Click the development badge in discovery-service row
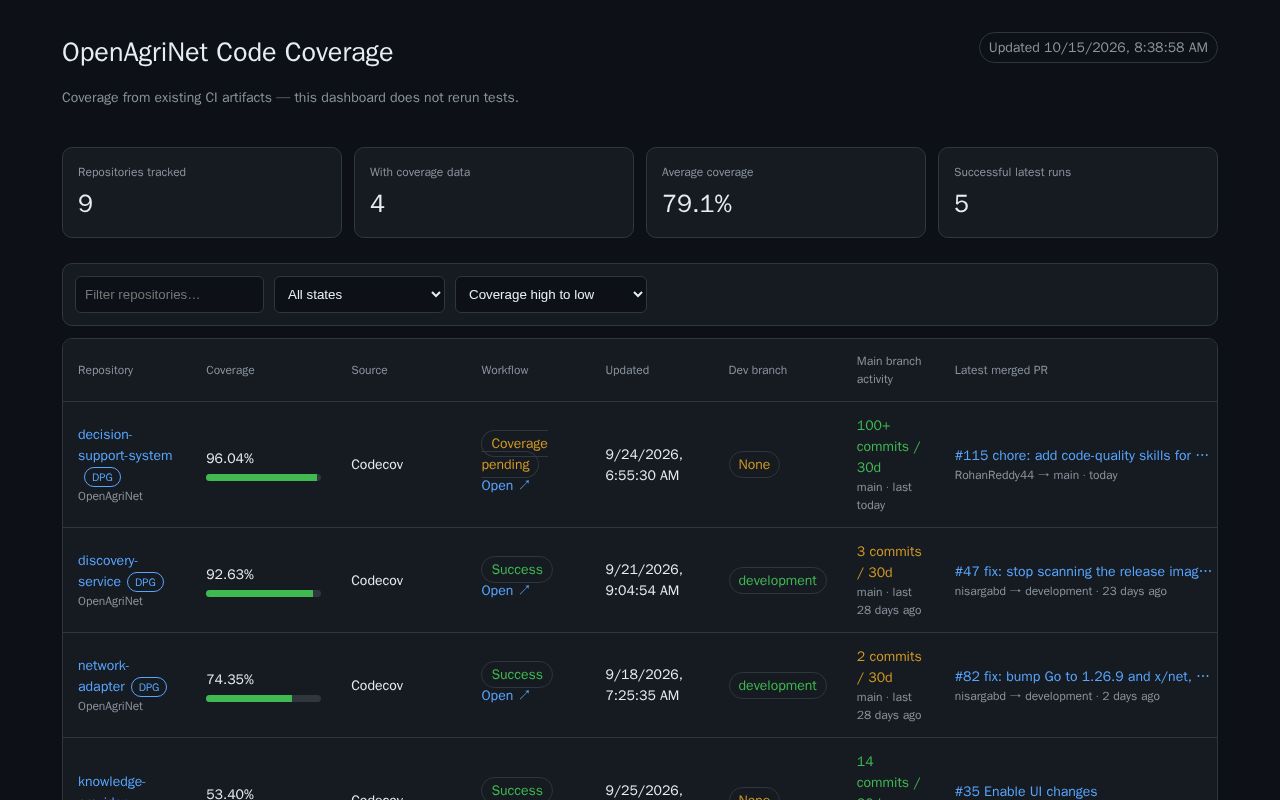This screenshot has height=800, width=1280. (777, 580)
